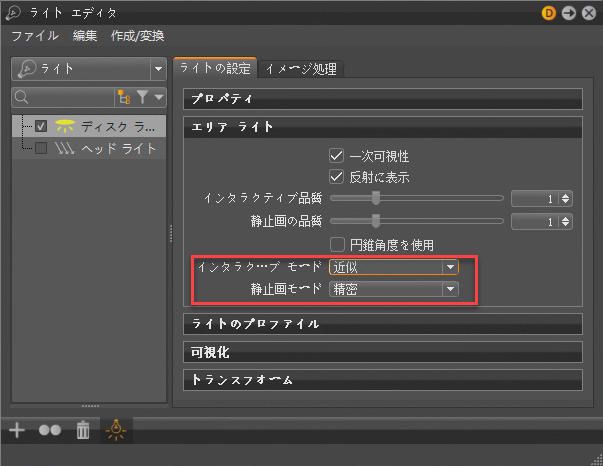Image resolution: width=603 pixels, height=466 pixels.
Task: Collapse the プロパティ section
Action: coord(383,99)
